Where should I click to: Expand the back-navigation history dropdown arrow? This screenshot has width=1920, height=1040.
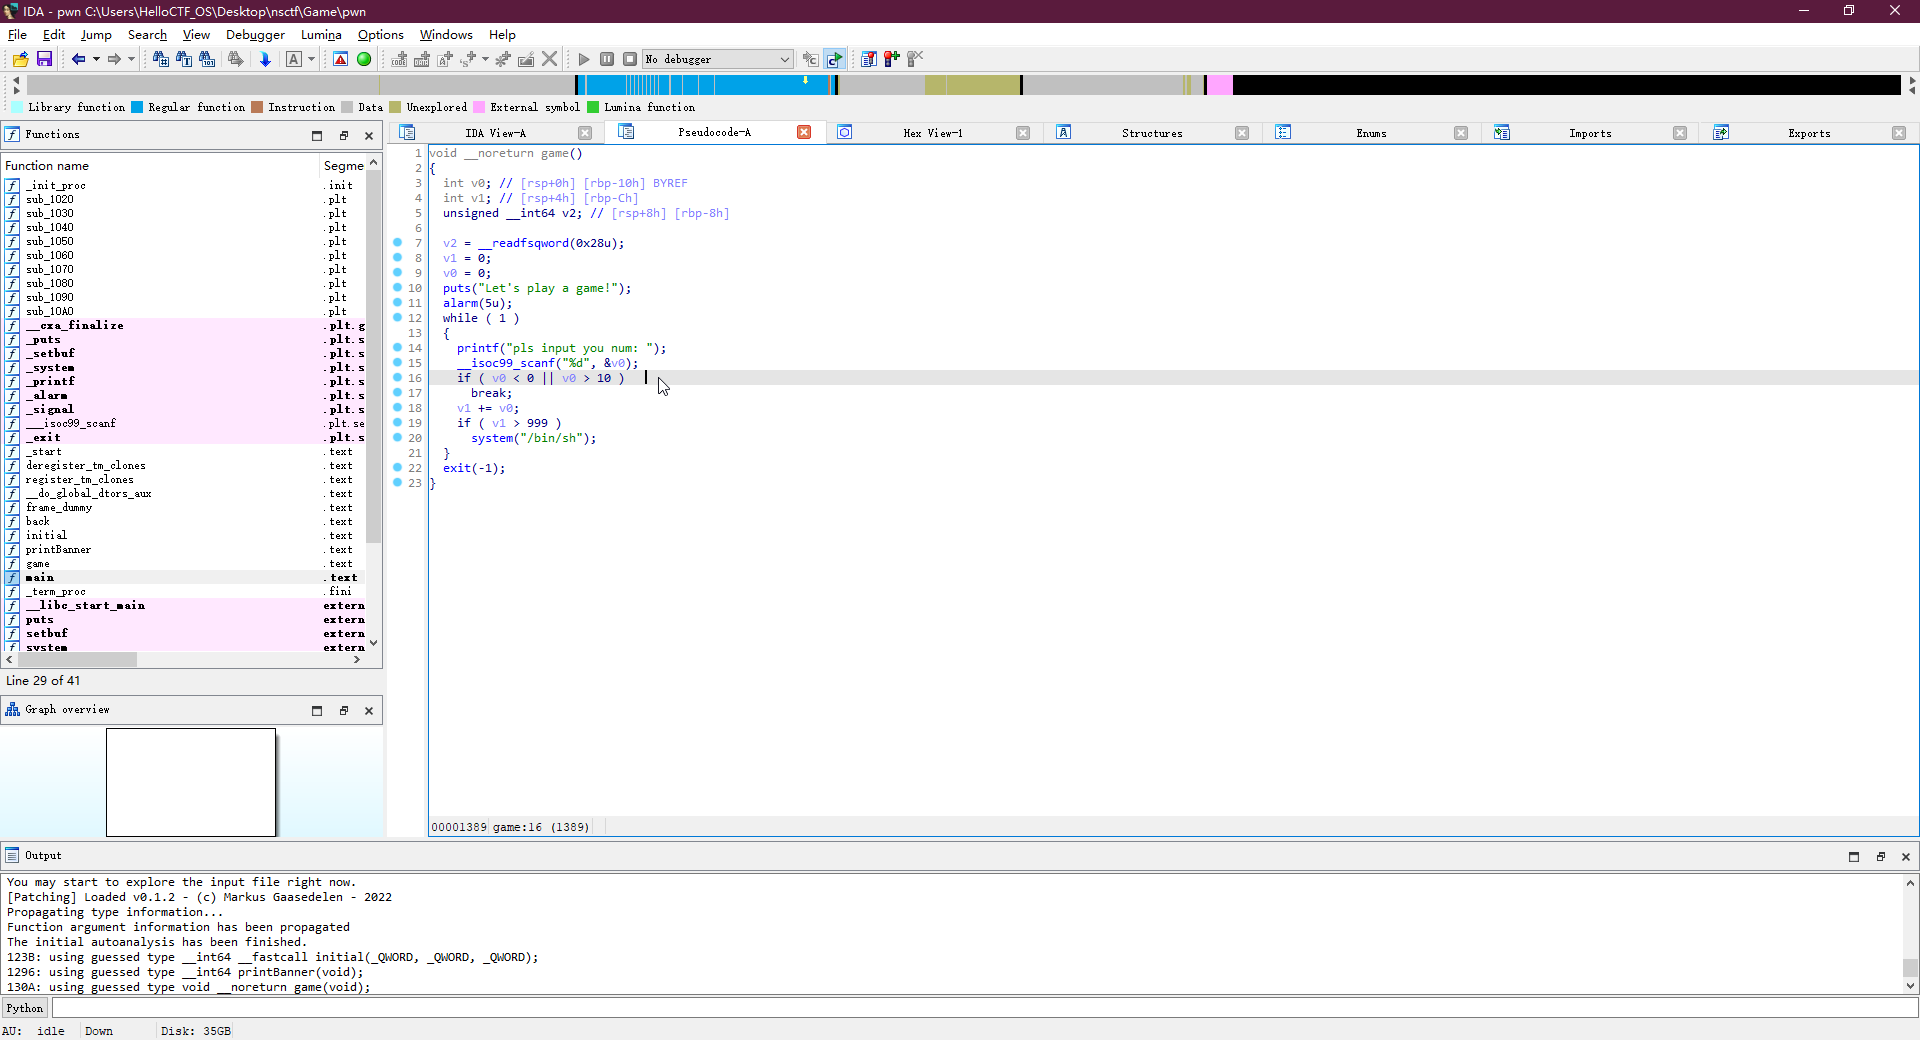click(x=96, y=60)
